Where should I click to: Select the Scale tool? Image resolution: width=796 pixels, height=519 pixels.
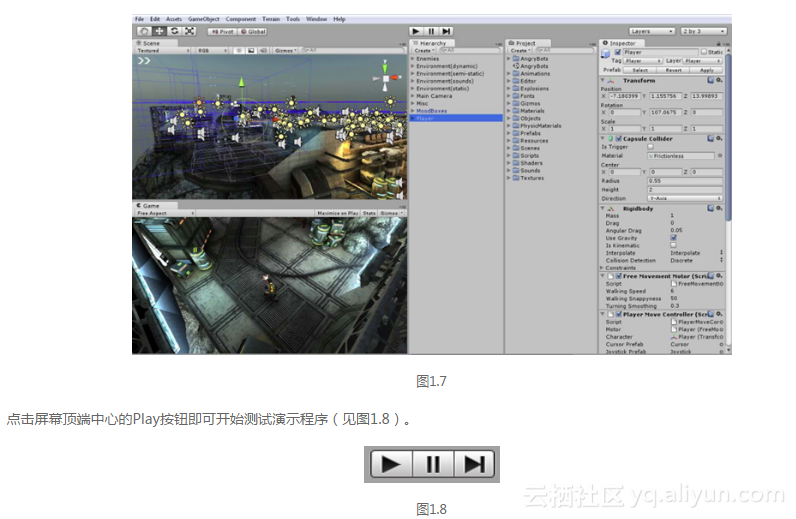pos(189,31)
